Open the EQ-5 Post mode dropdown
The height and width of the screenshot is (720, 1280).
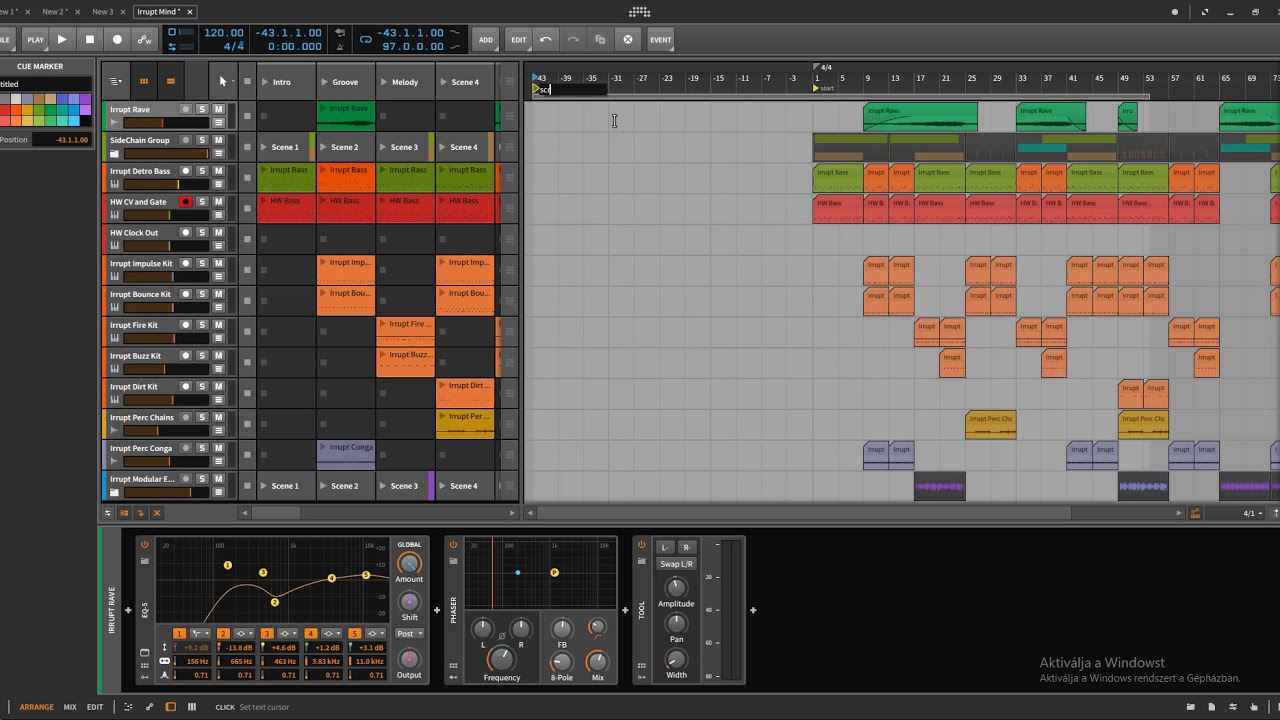coord(409,634)
